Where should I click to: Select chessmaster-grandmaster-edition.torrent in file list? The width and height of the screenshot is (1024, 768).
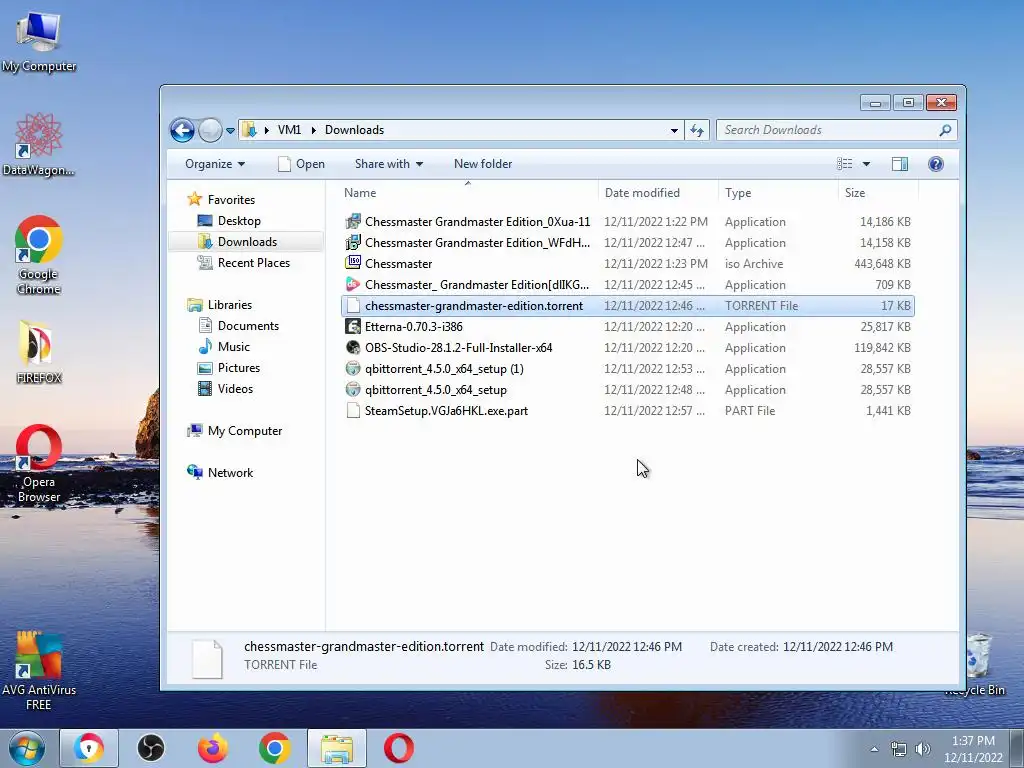[x=627, y=306]
